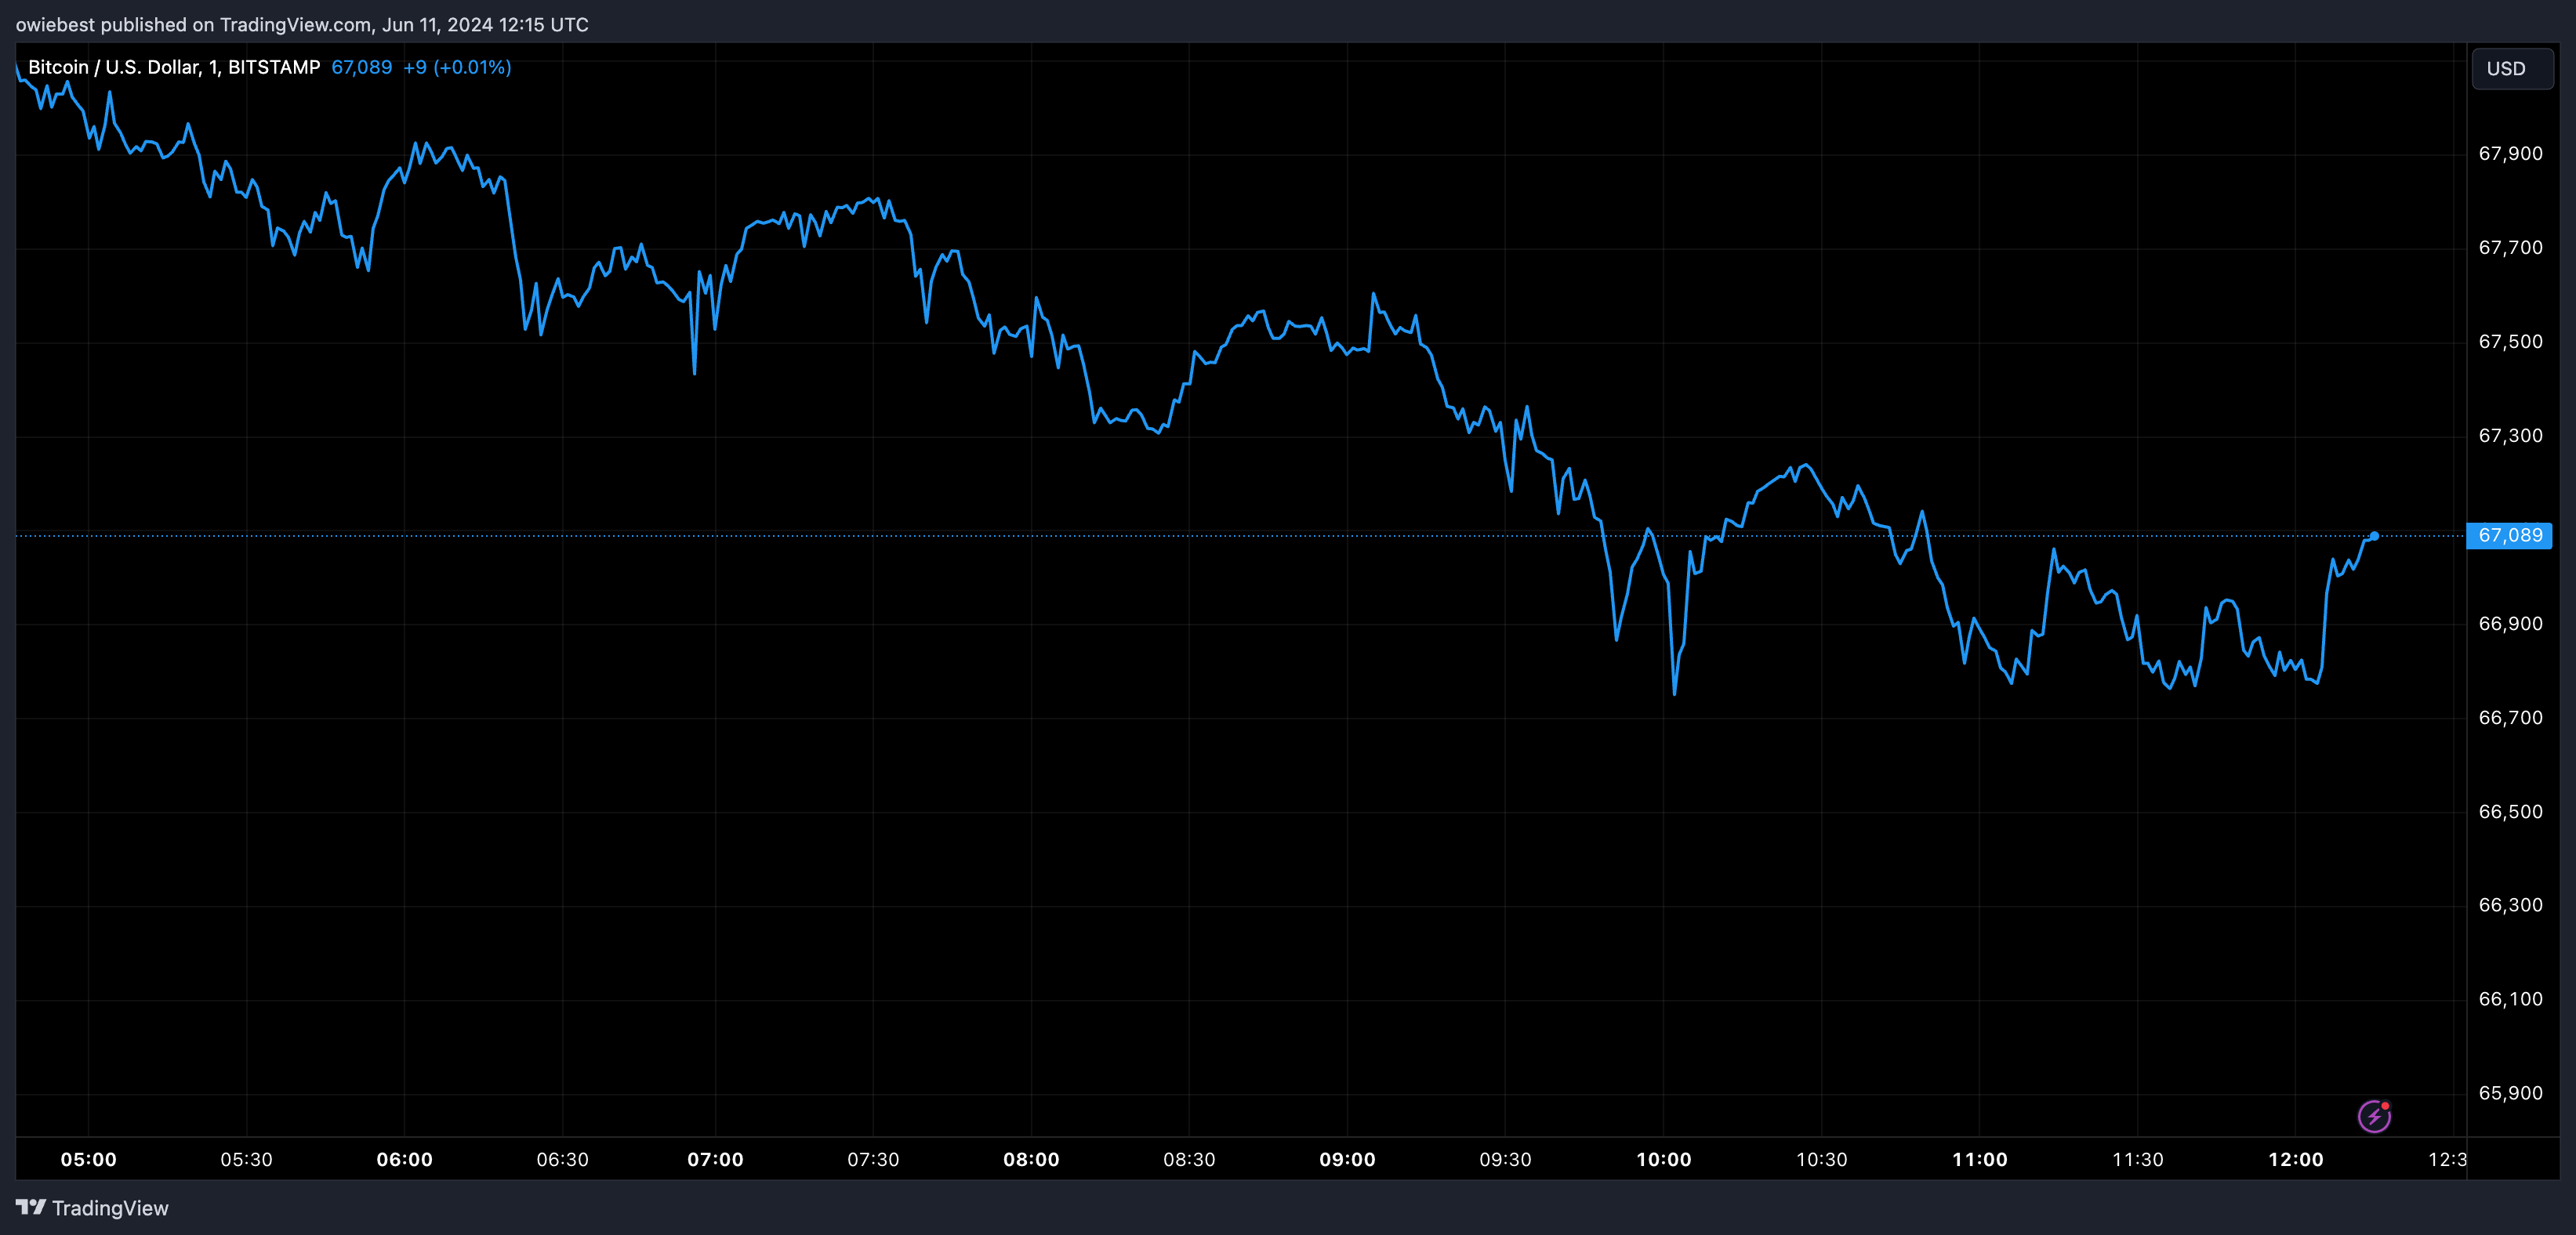This screenshot has width=2576, height=1235.
Task: Click the 09:30 time axis label
Action: point(1505,1159)
